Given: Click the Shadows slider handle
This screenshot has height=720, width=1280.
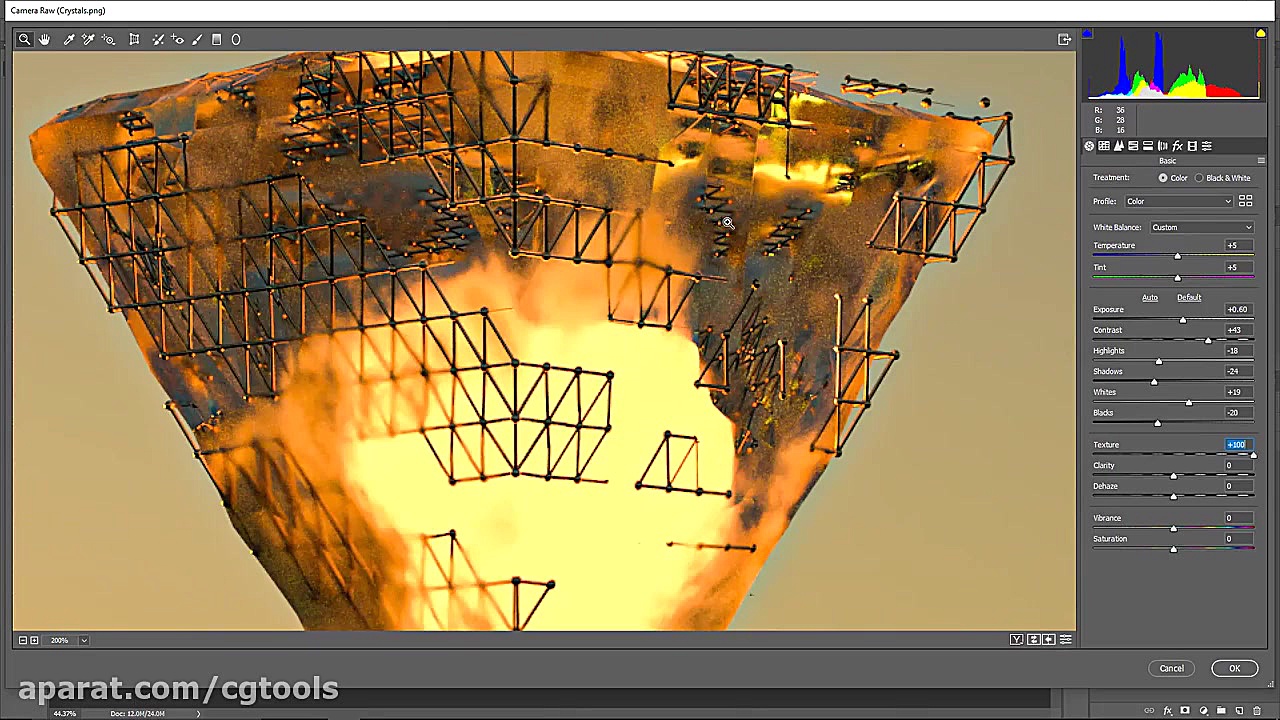Looking at the screenshot, I should (1154, 382).
